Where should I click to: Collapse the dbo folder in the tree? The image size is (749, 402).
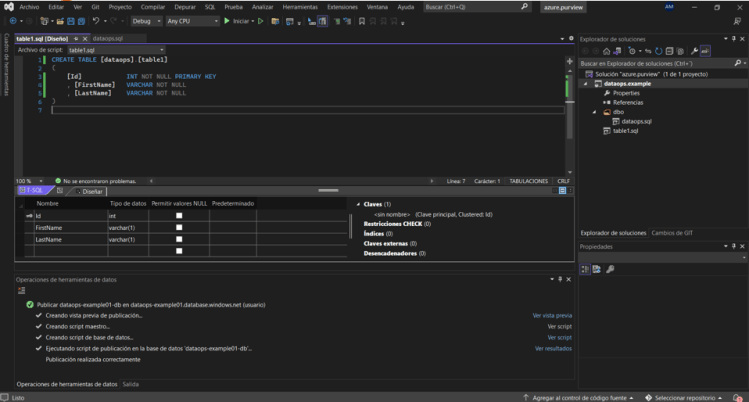(594, 112)
